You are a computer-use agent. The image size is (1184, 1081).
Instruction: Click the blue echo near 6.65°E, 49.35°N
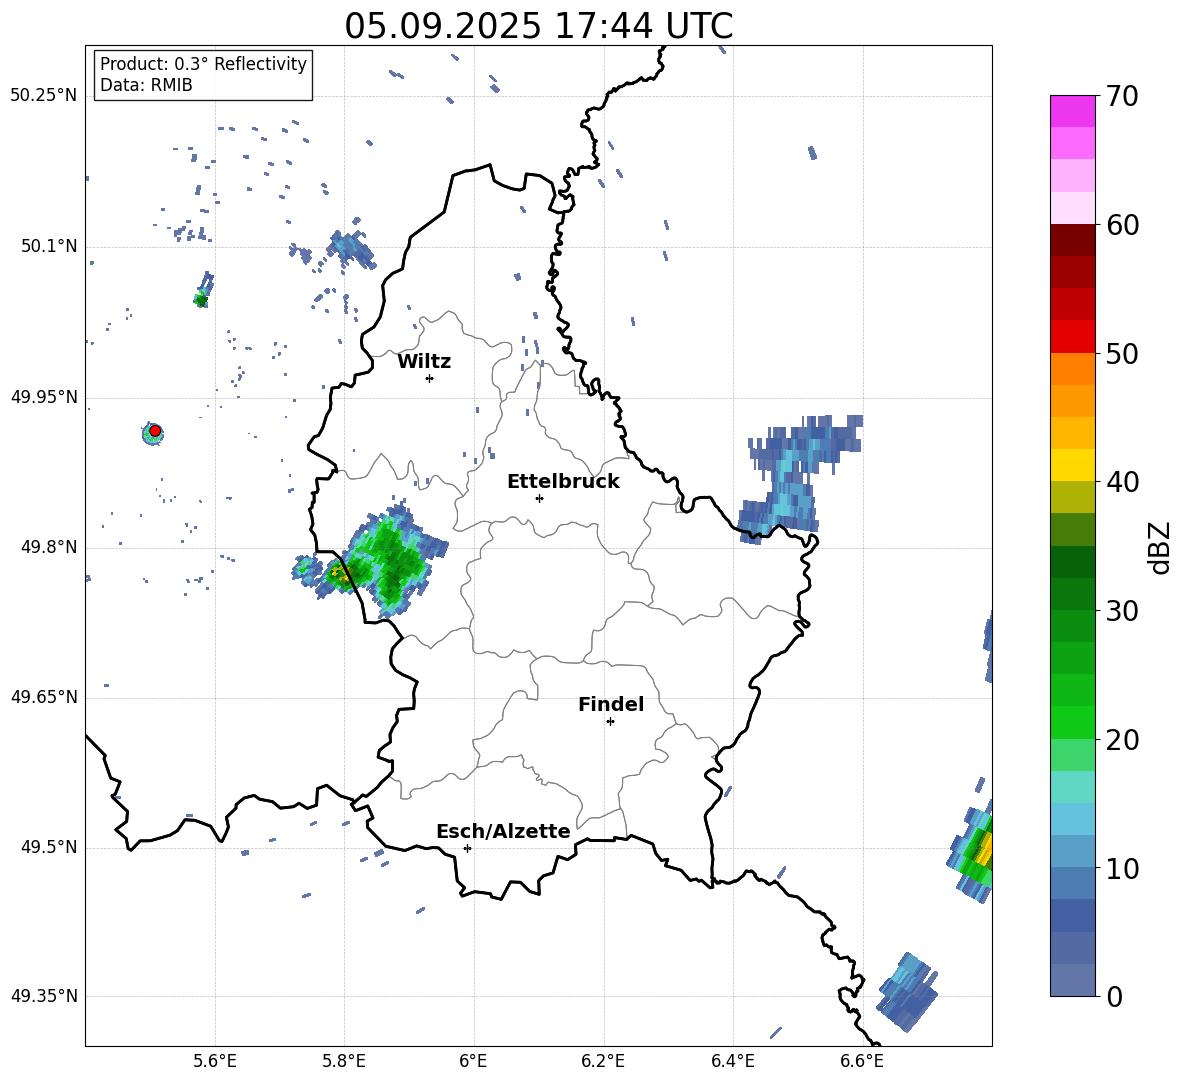point(907,992)
